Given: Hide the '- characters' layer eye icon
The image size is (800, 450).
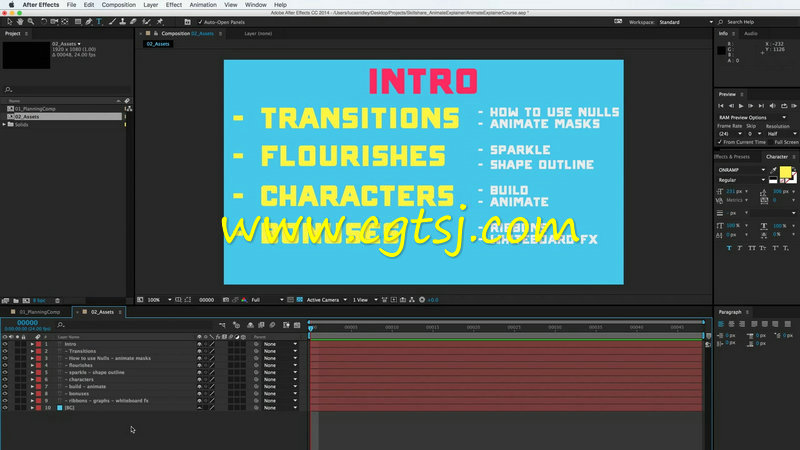Looking at the screenshot, I should (x=5, y=380).
